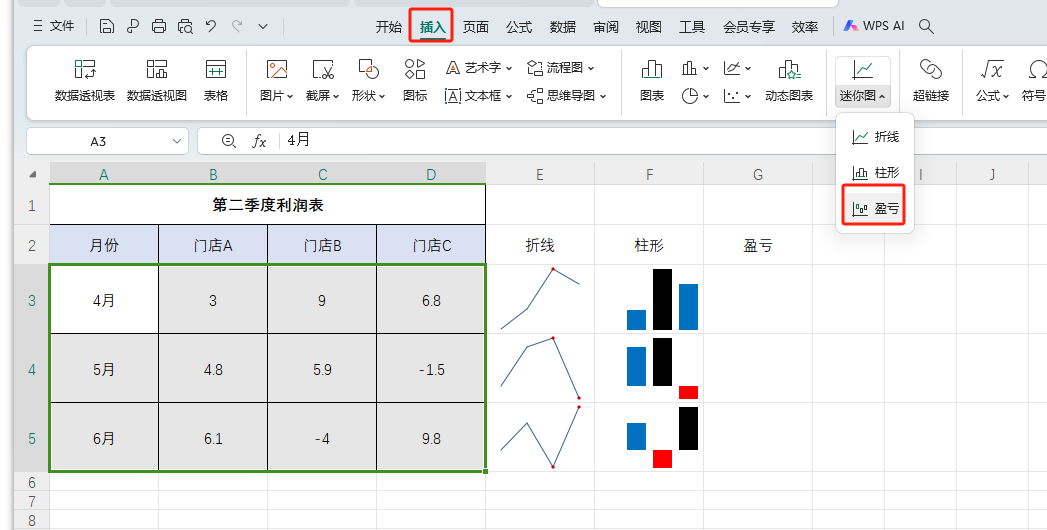Open the 效率 tab

pos(805,27)
